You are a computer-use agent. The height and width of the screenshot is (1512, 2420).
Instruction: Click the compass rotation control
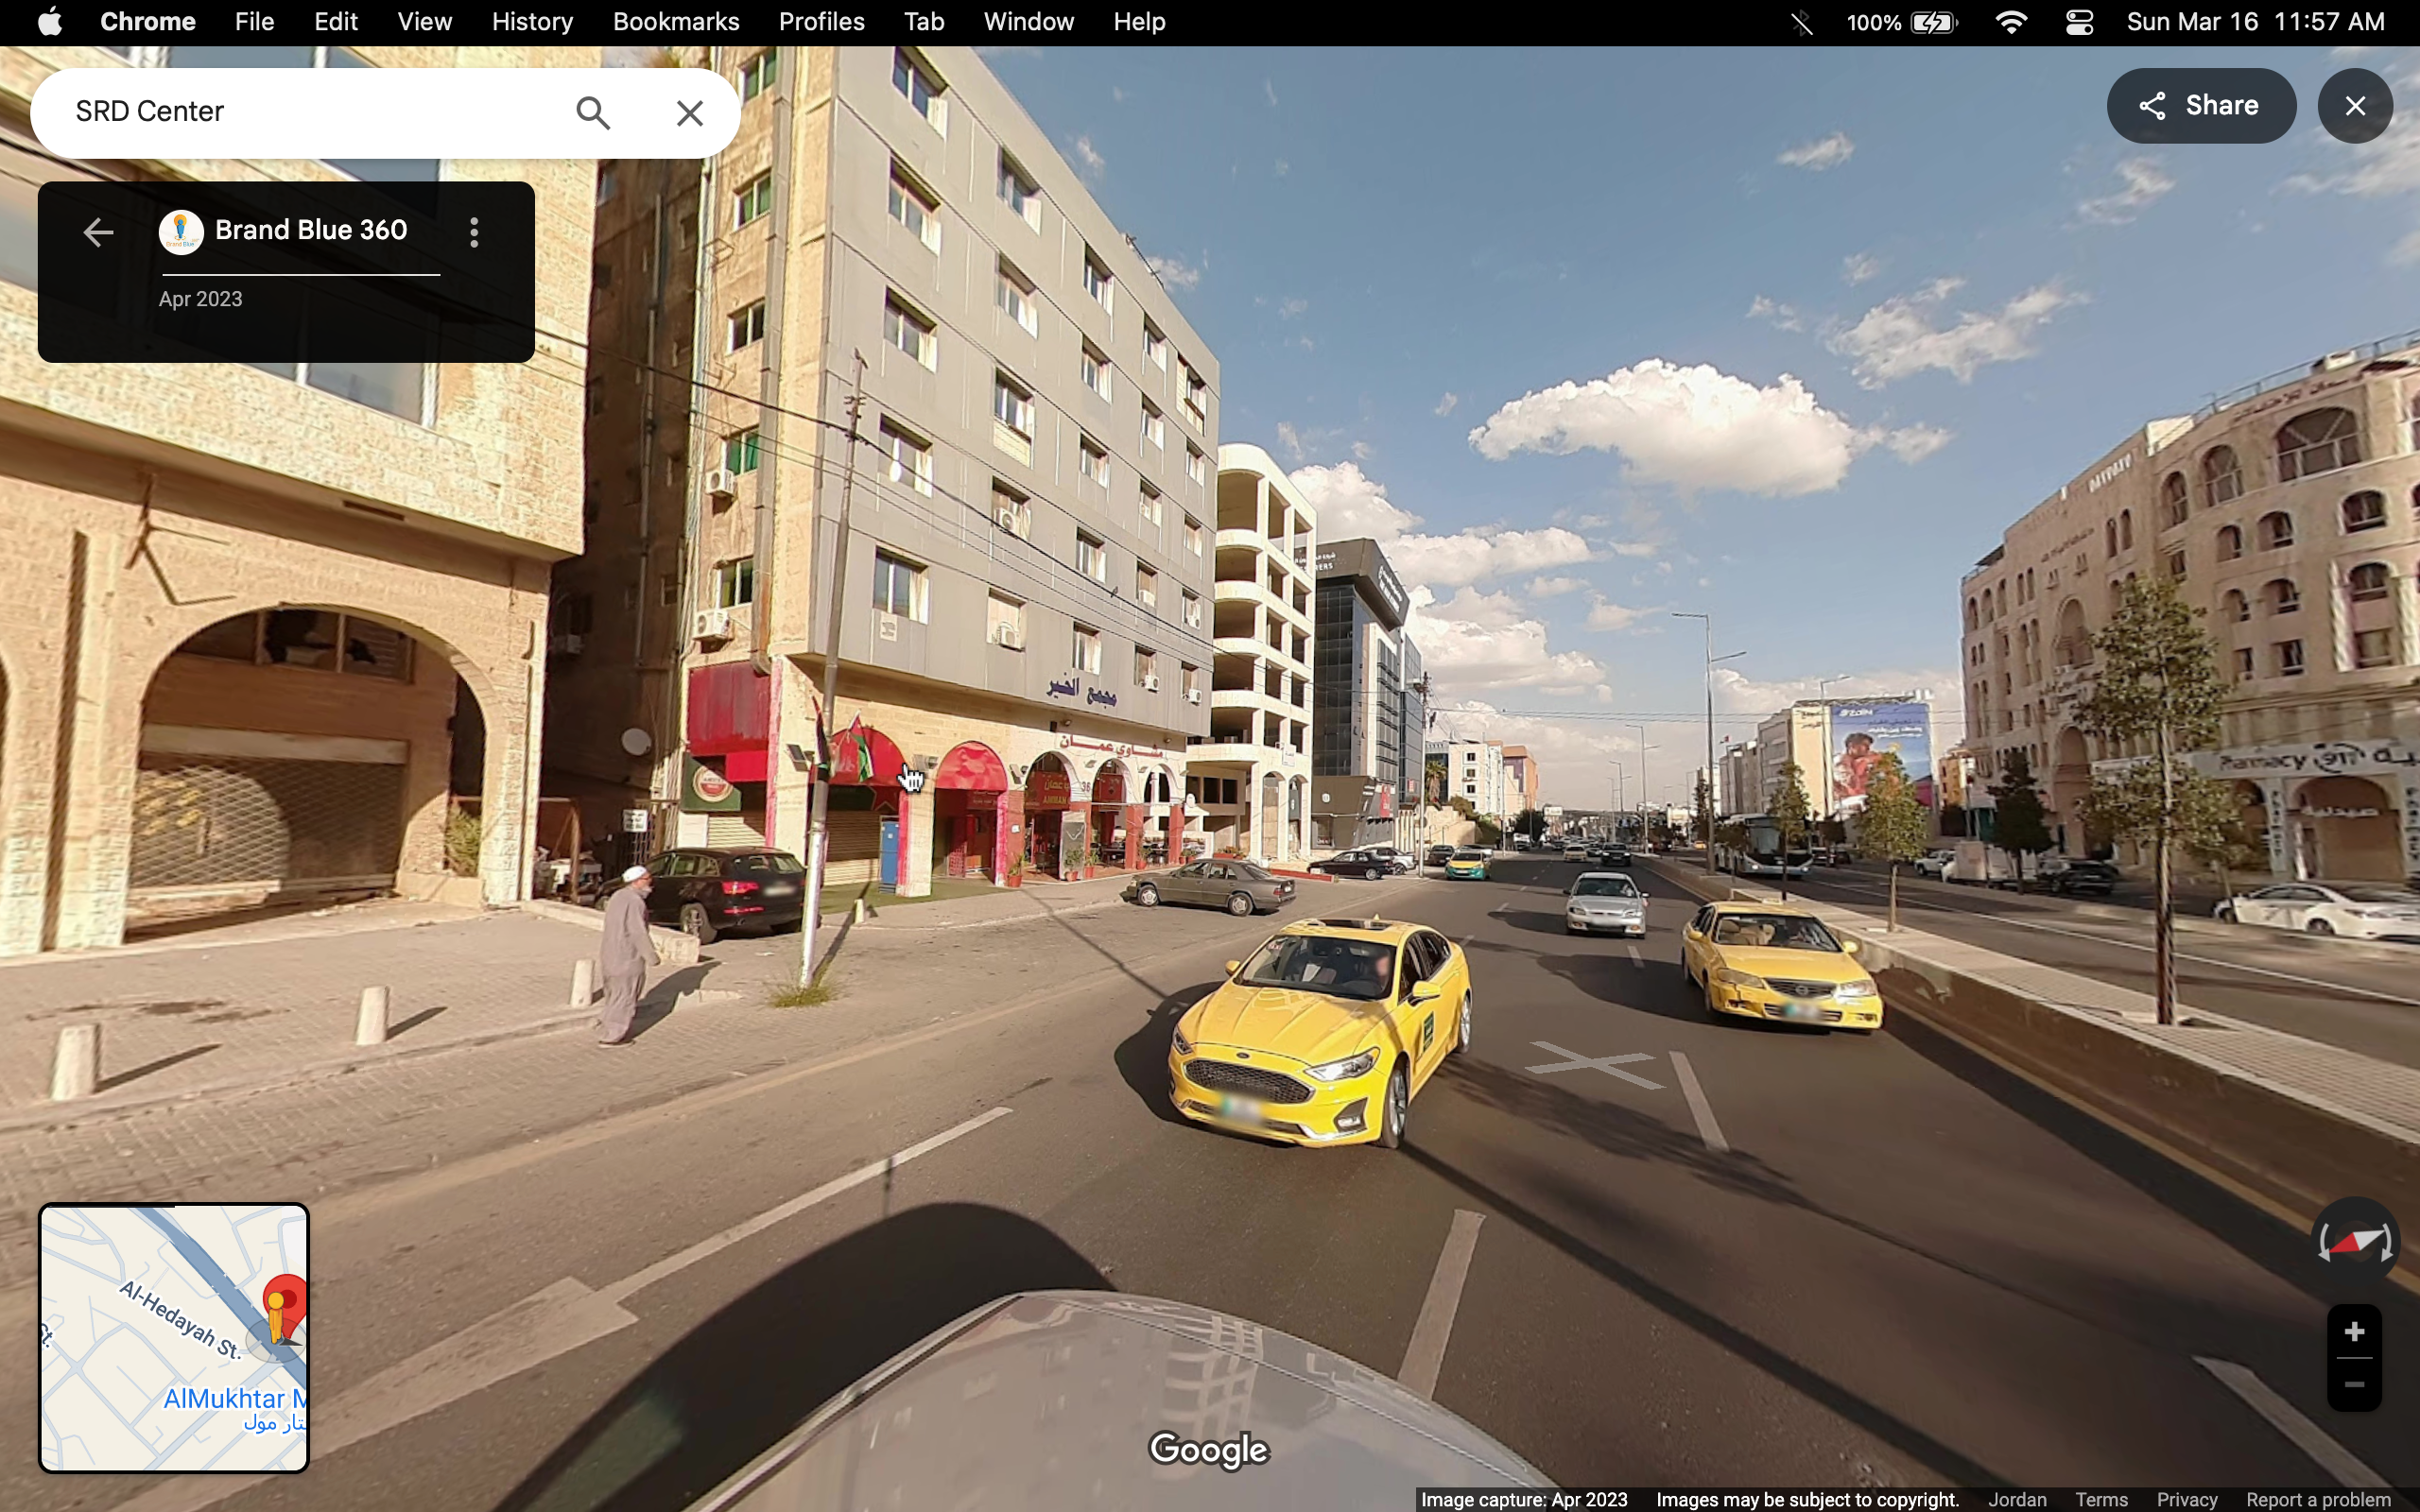[2355, 1243]
